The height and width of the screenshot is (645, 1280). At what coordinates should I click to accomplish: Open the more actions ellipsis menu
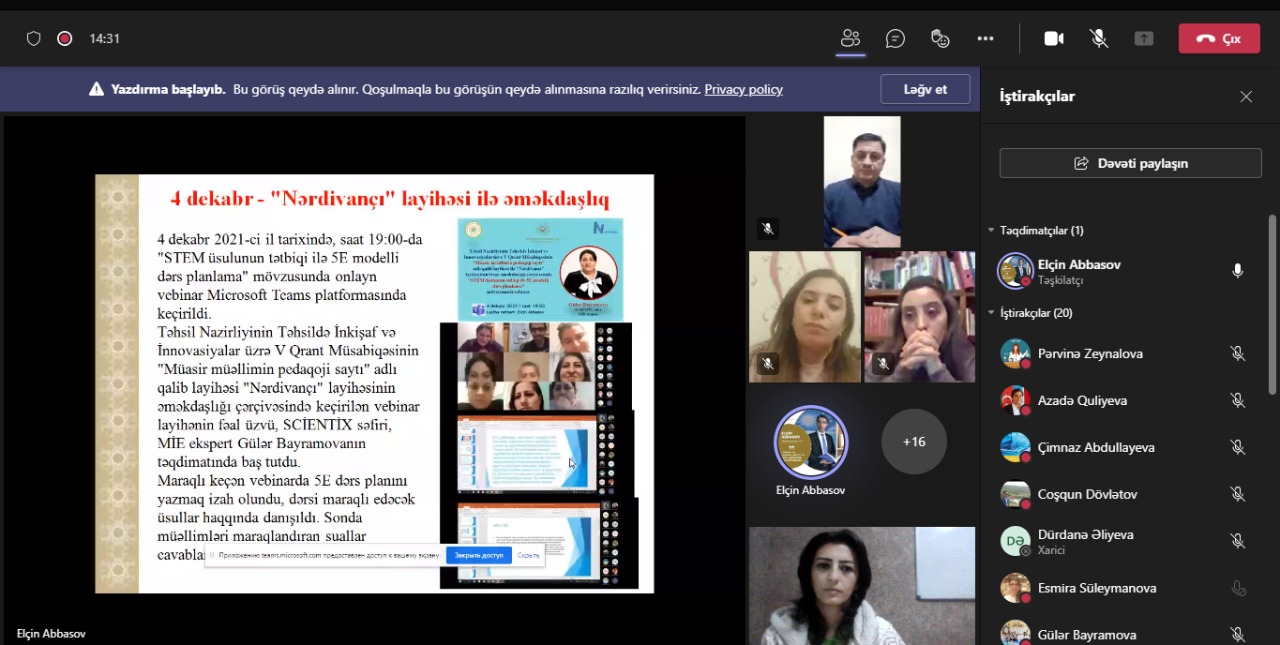point(985,38)
